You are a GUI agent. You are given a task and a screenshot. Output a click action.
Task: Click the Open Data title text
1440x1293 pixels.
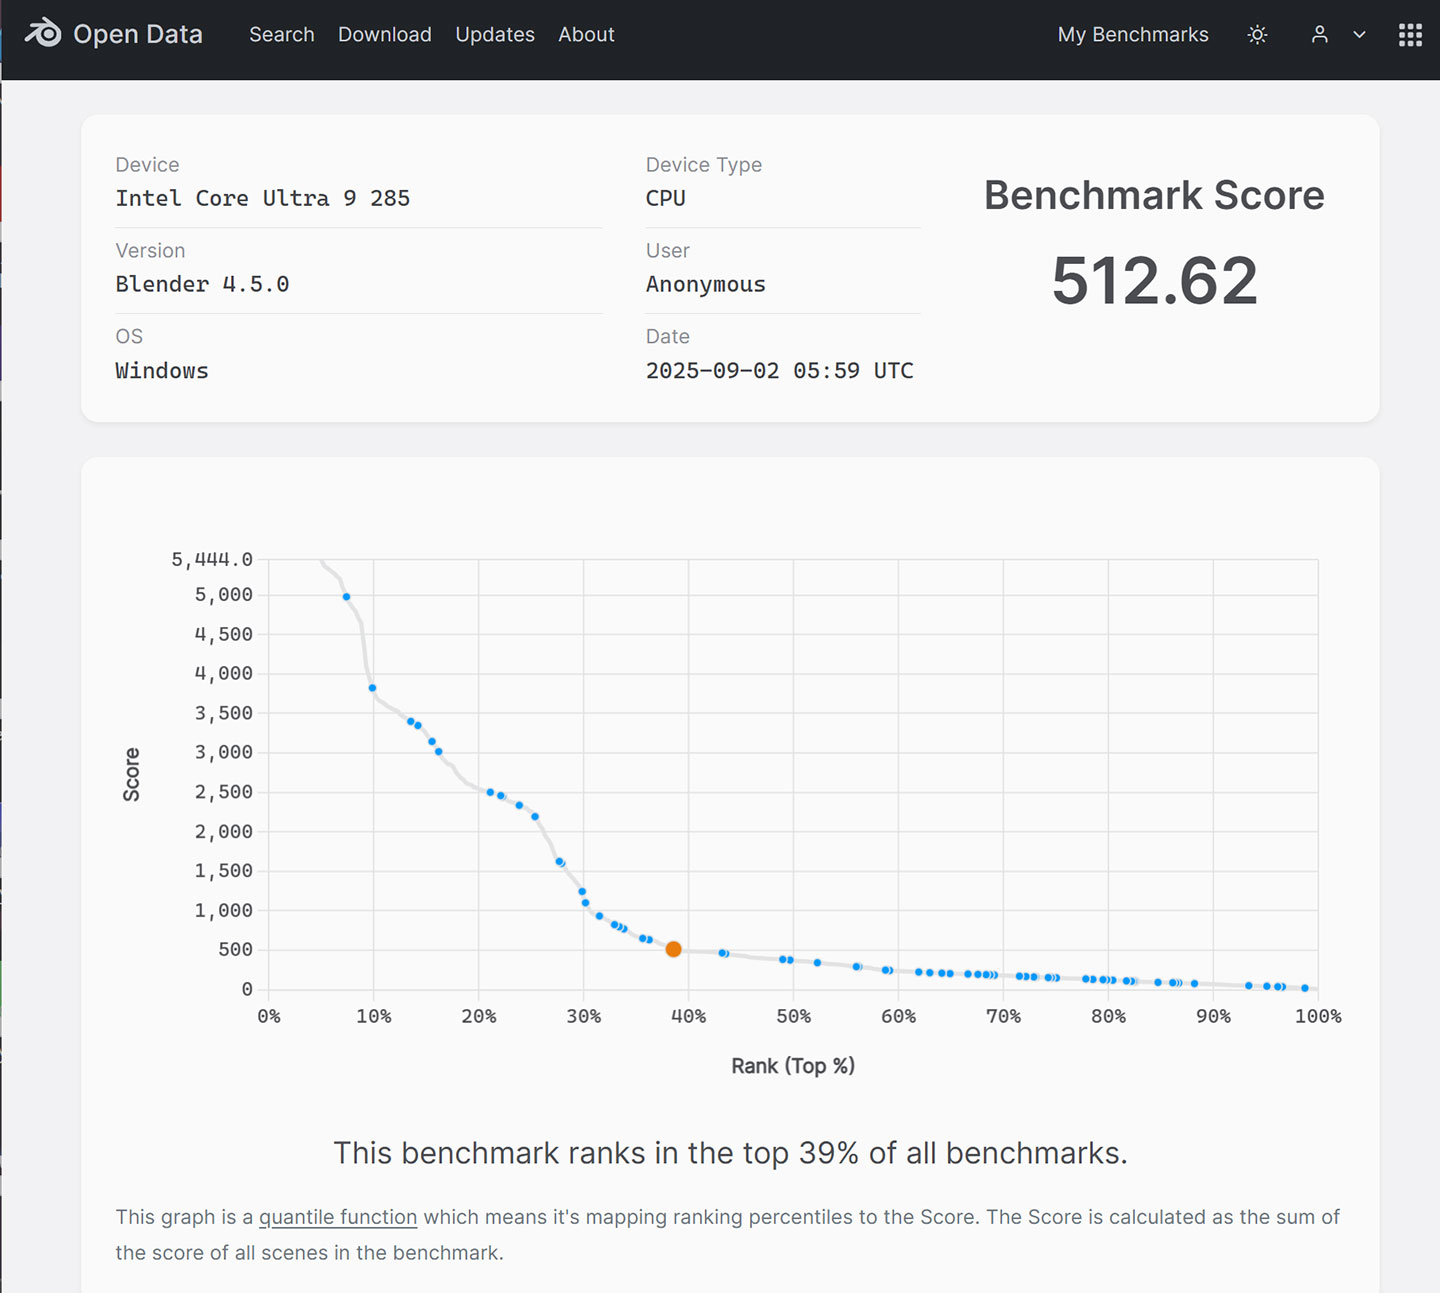(x=138, y=35)
